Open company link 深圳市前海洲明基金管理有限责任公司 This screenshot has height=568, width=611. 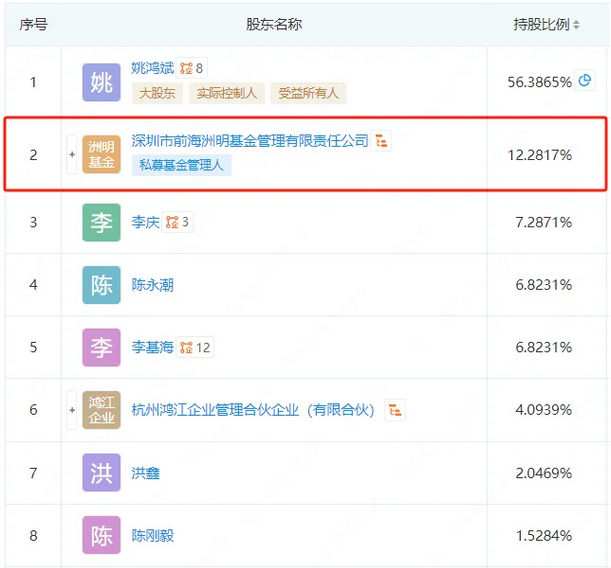pyautogui.click(x=250, y=141)
